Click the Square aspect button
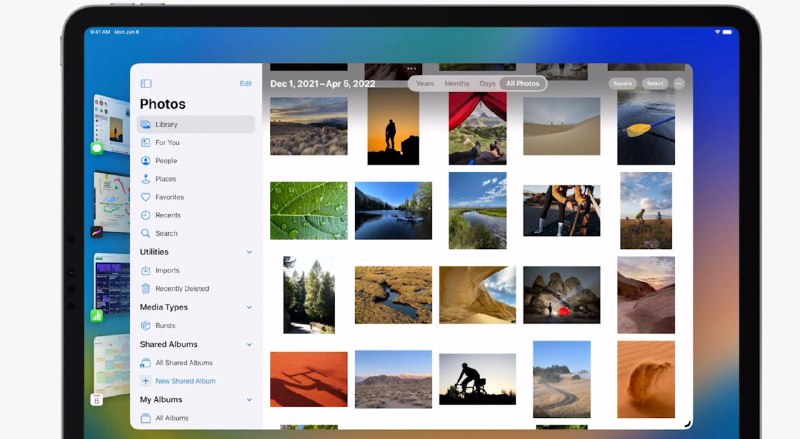The height and width of the screenshot is (439, 800). [x=622, y=83]
